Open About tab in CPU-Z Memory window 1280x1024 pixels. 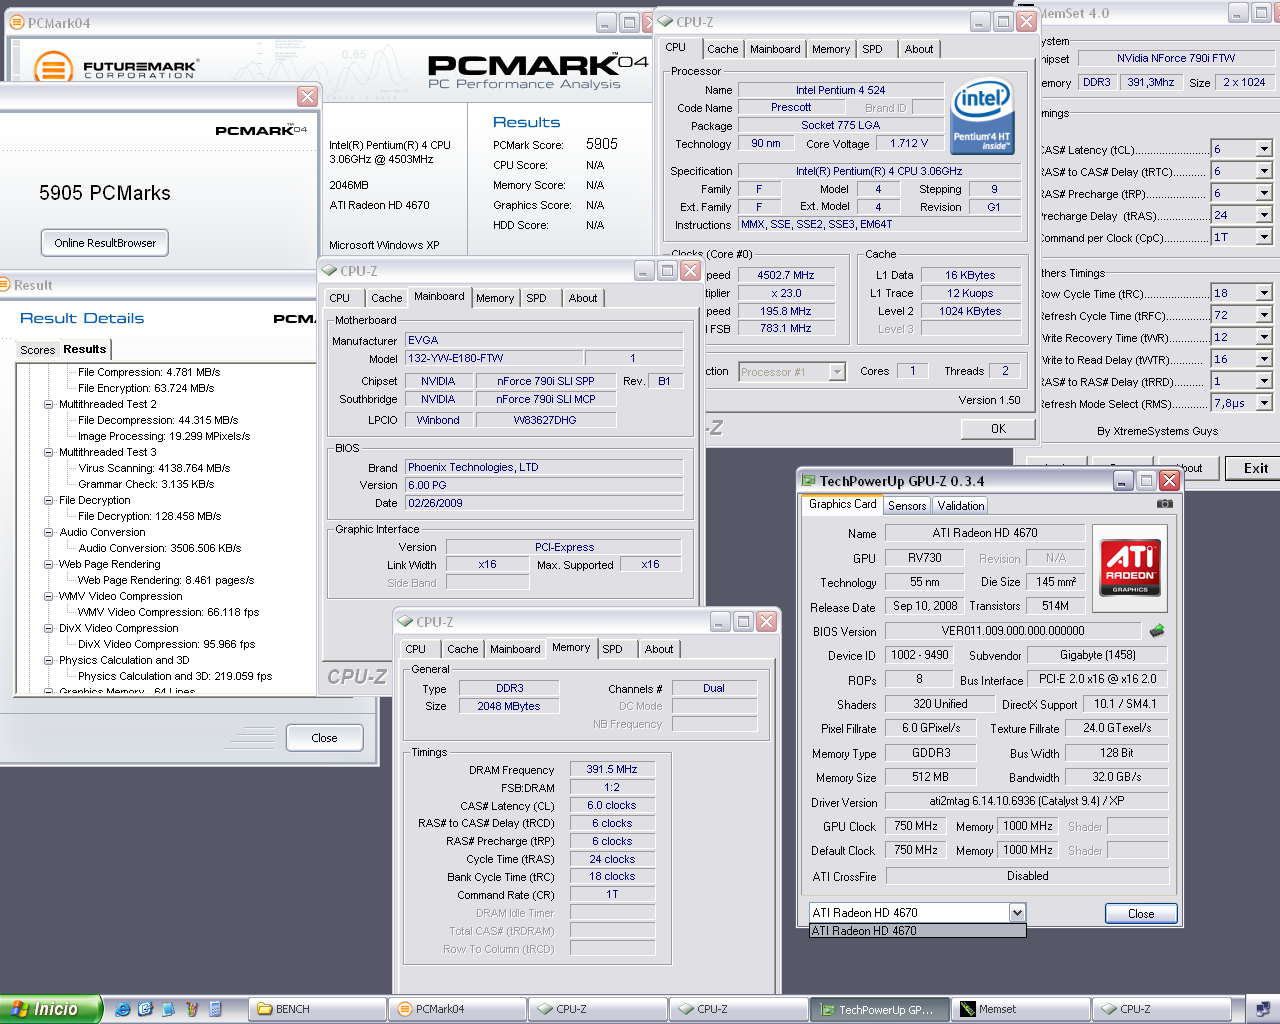pos(659,649)
